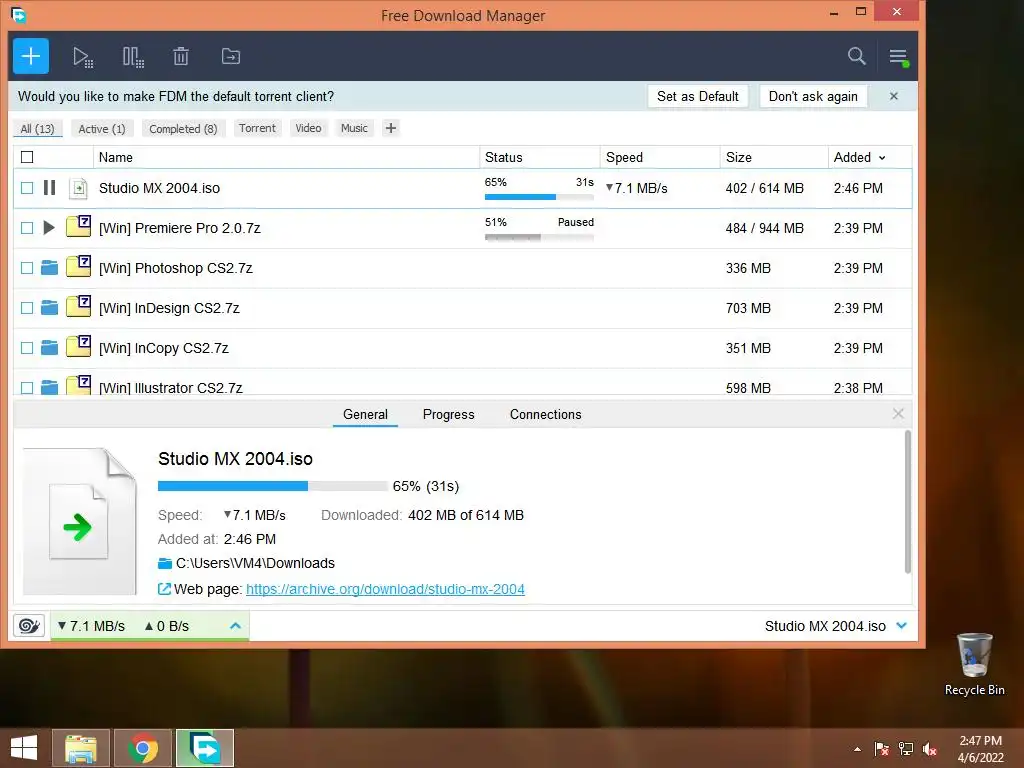Collapse details with bottom-right chevron

[x=902, y=626]
